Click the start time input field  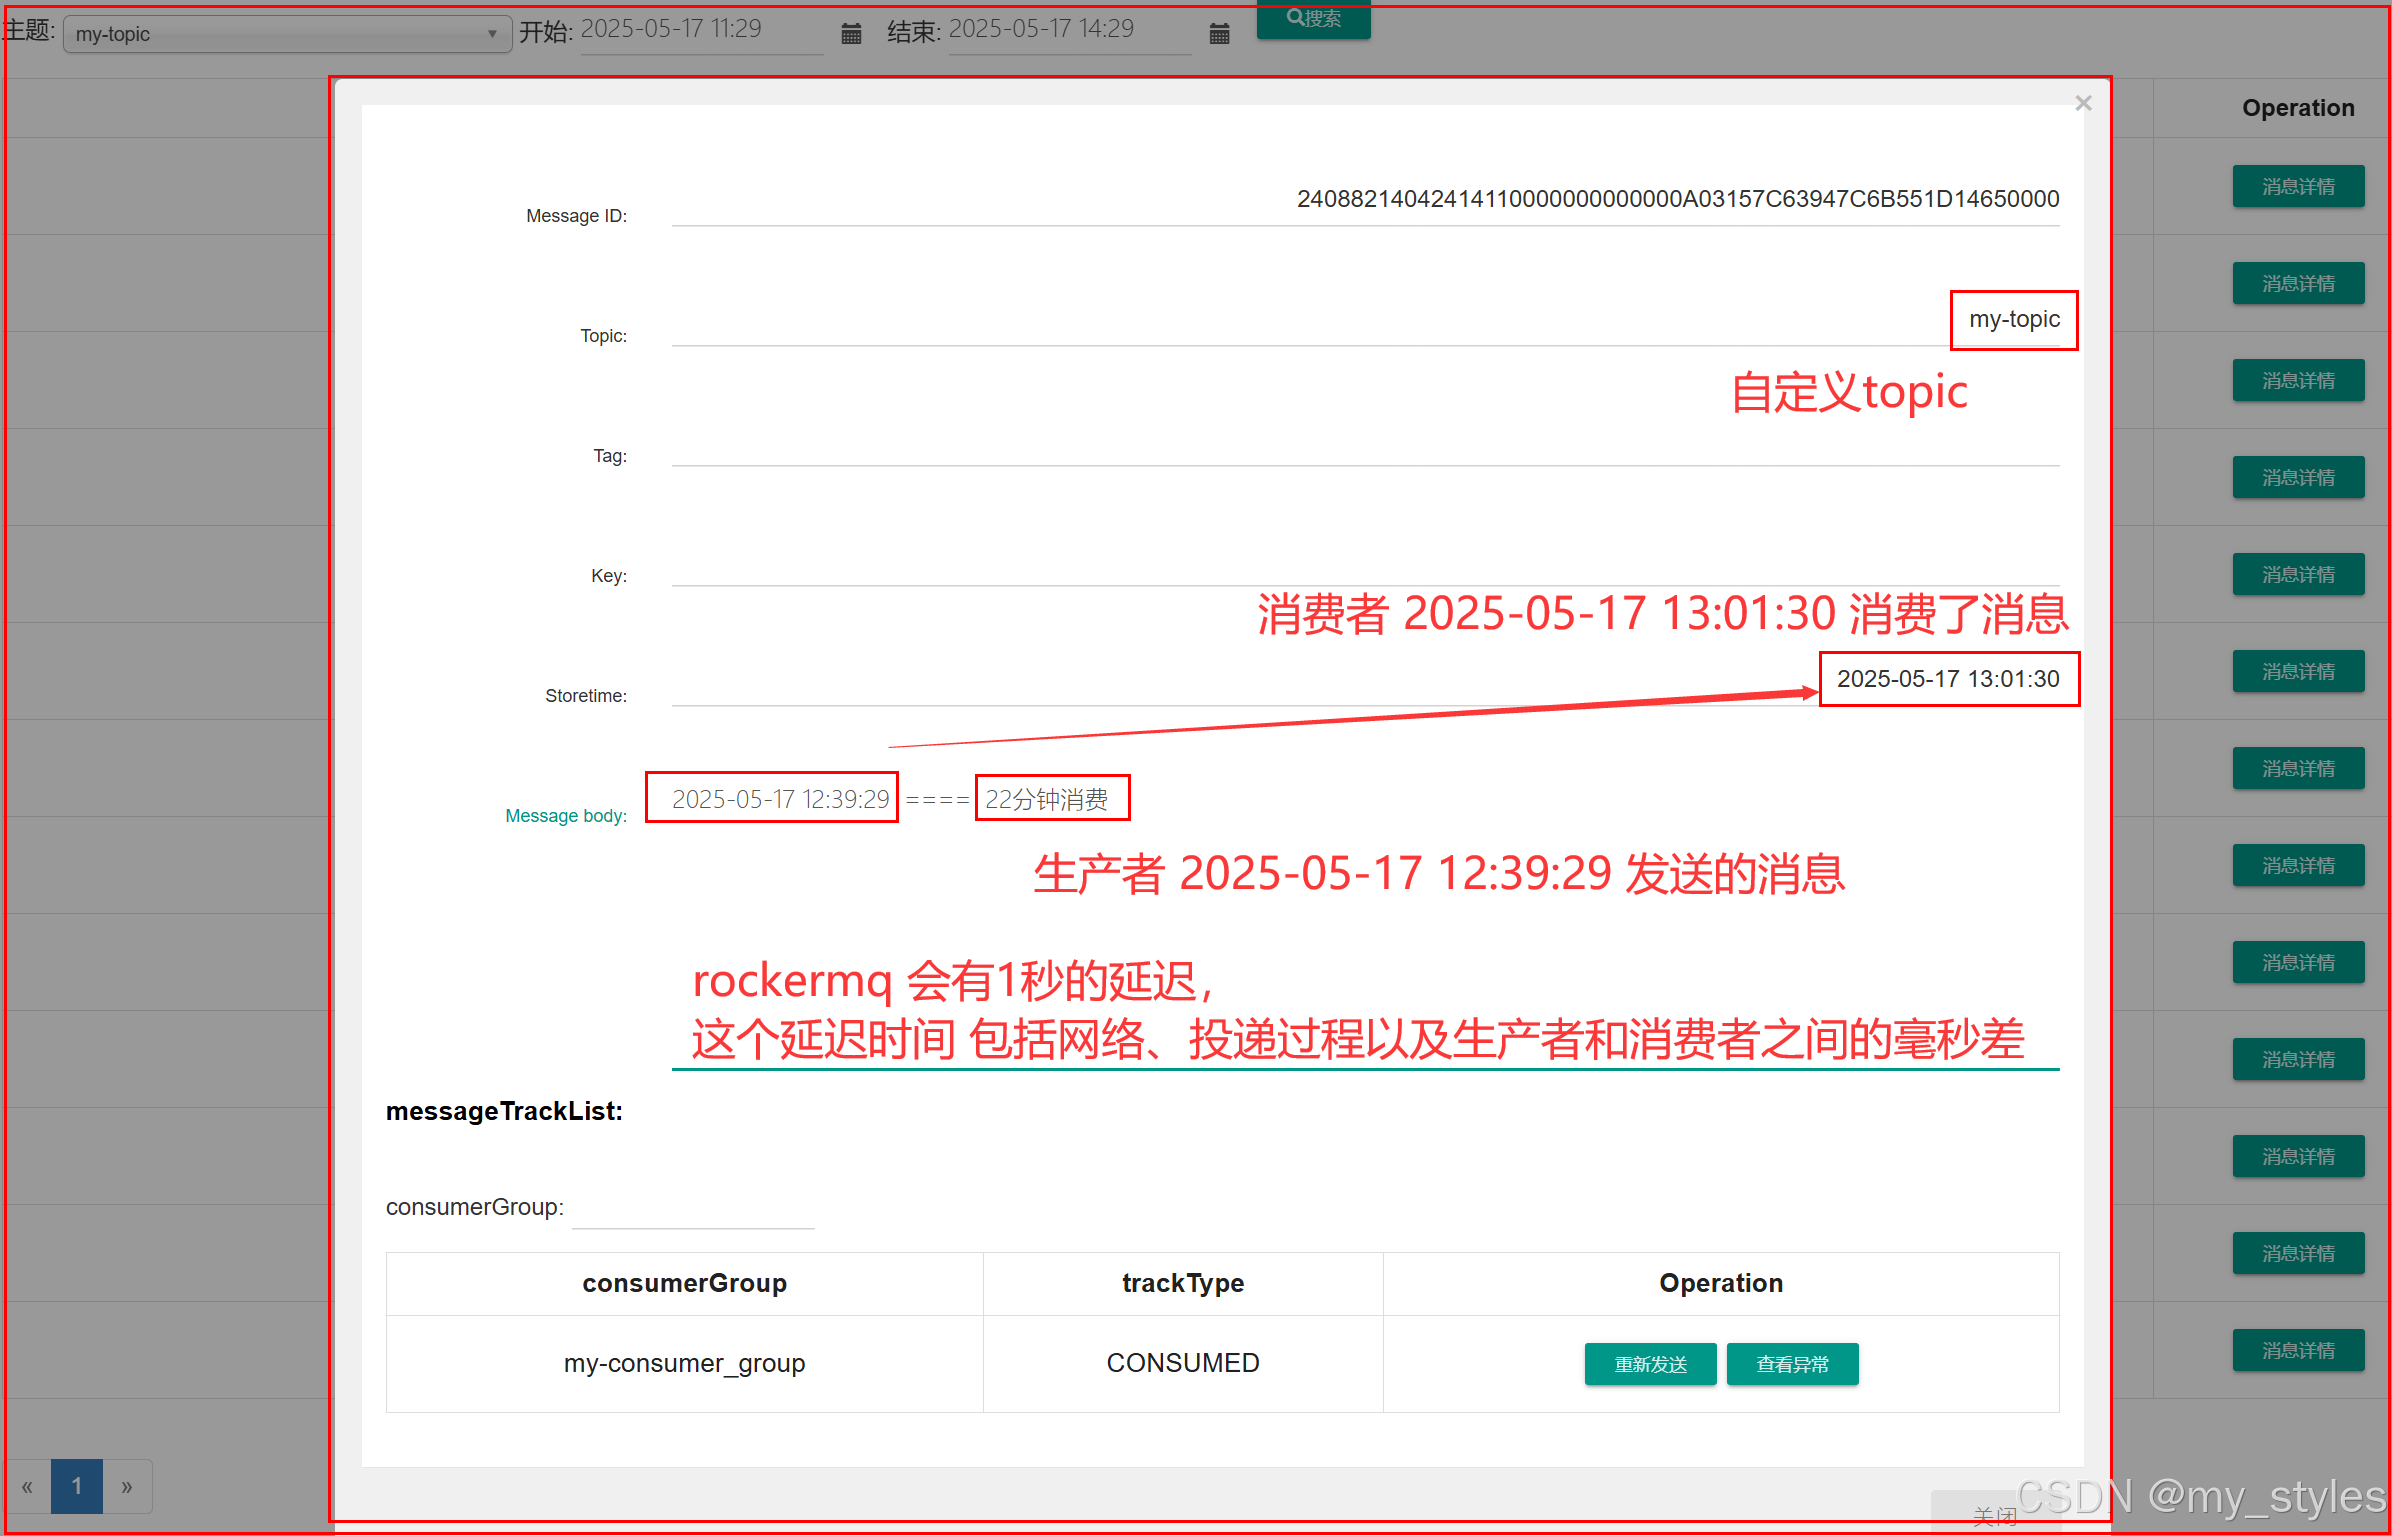(700, 30)
